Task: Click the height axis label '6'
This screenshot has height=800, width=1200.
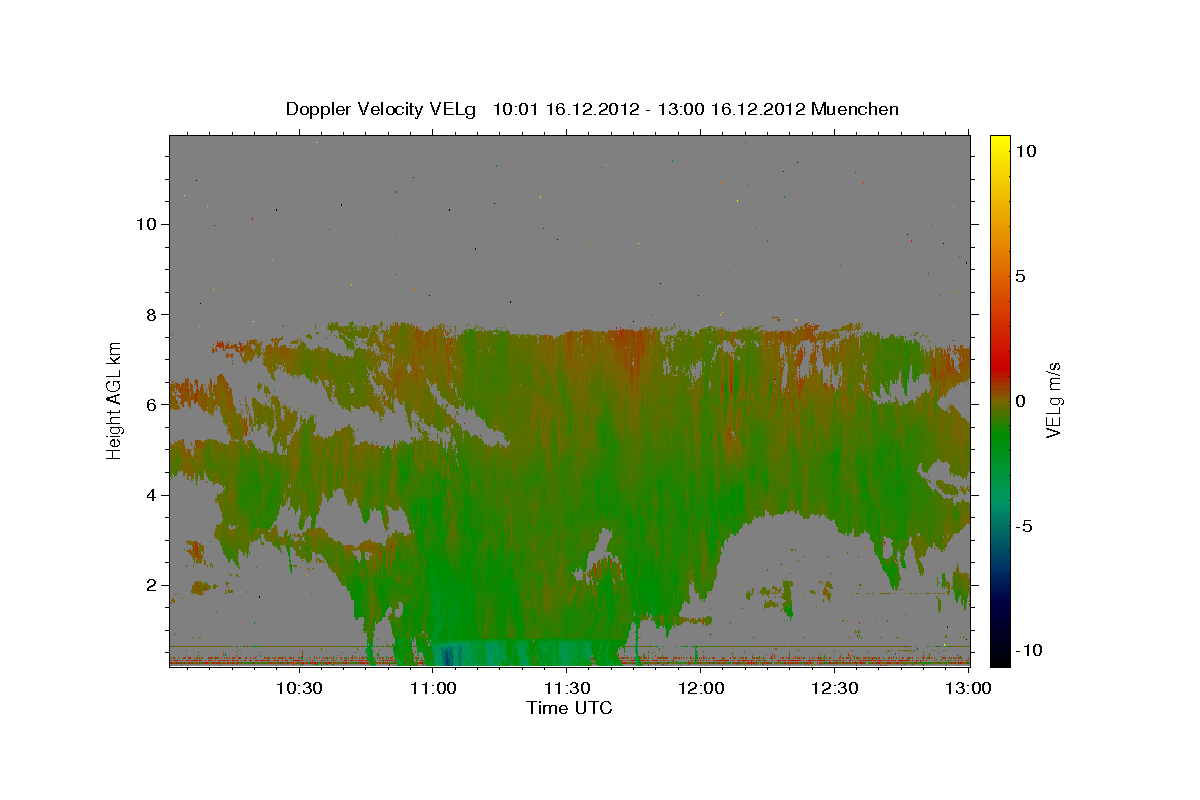Action: click(x=151, y=404)
